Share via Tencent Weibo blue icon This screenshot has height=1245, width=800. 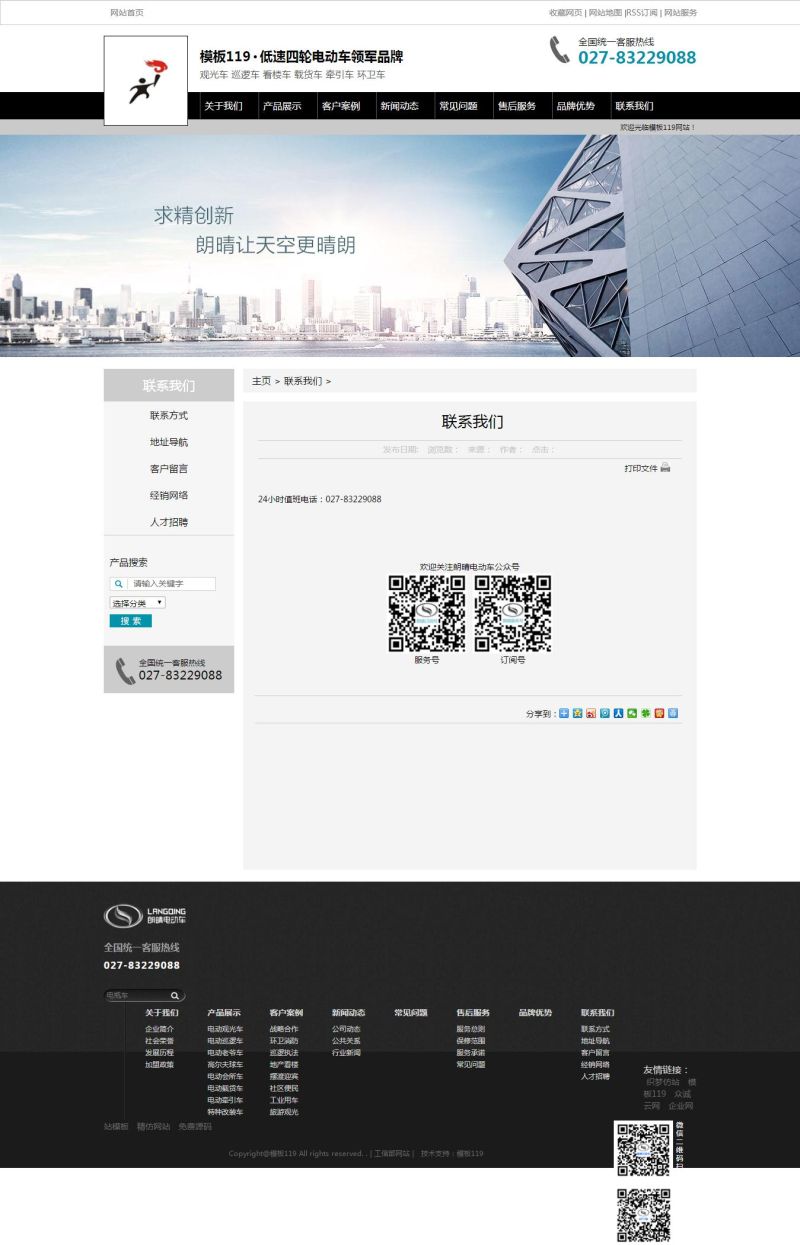point(605,713)
